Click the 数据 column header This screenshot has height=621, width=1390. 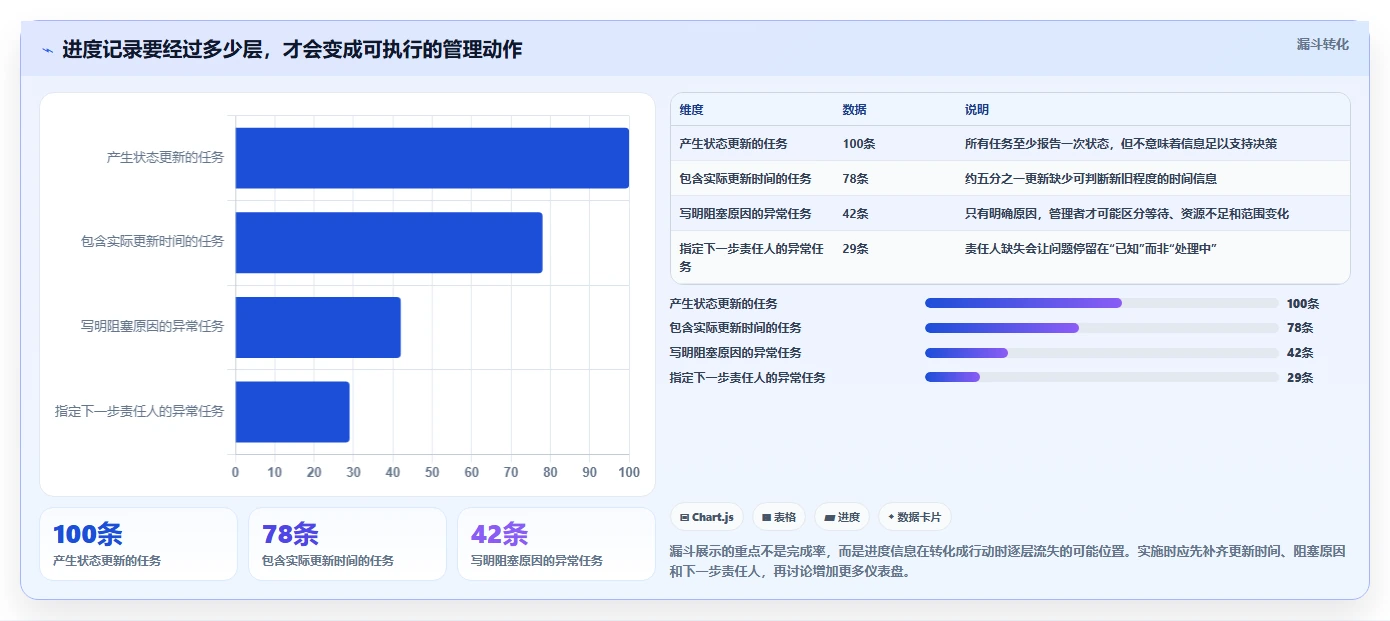(855, 110)
